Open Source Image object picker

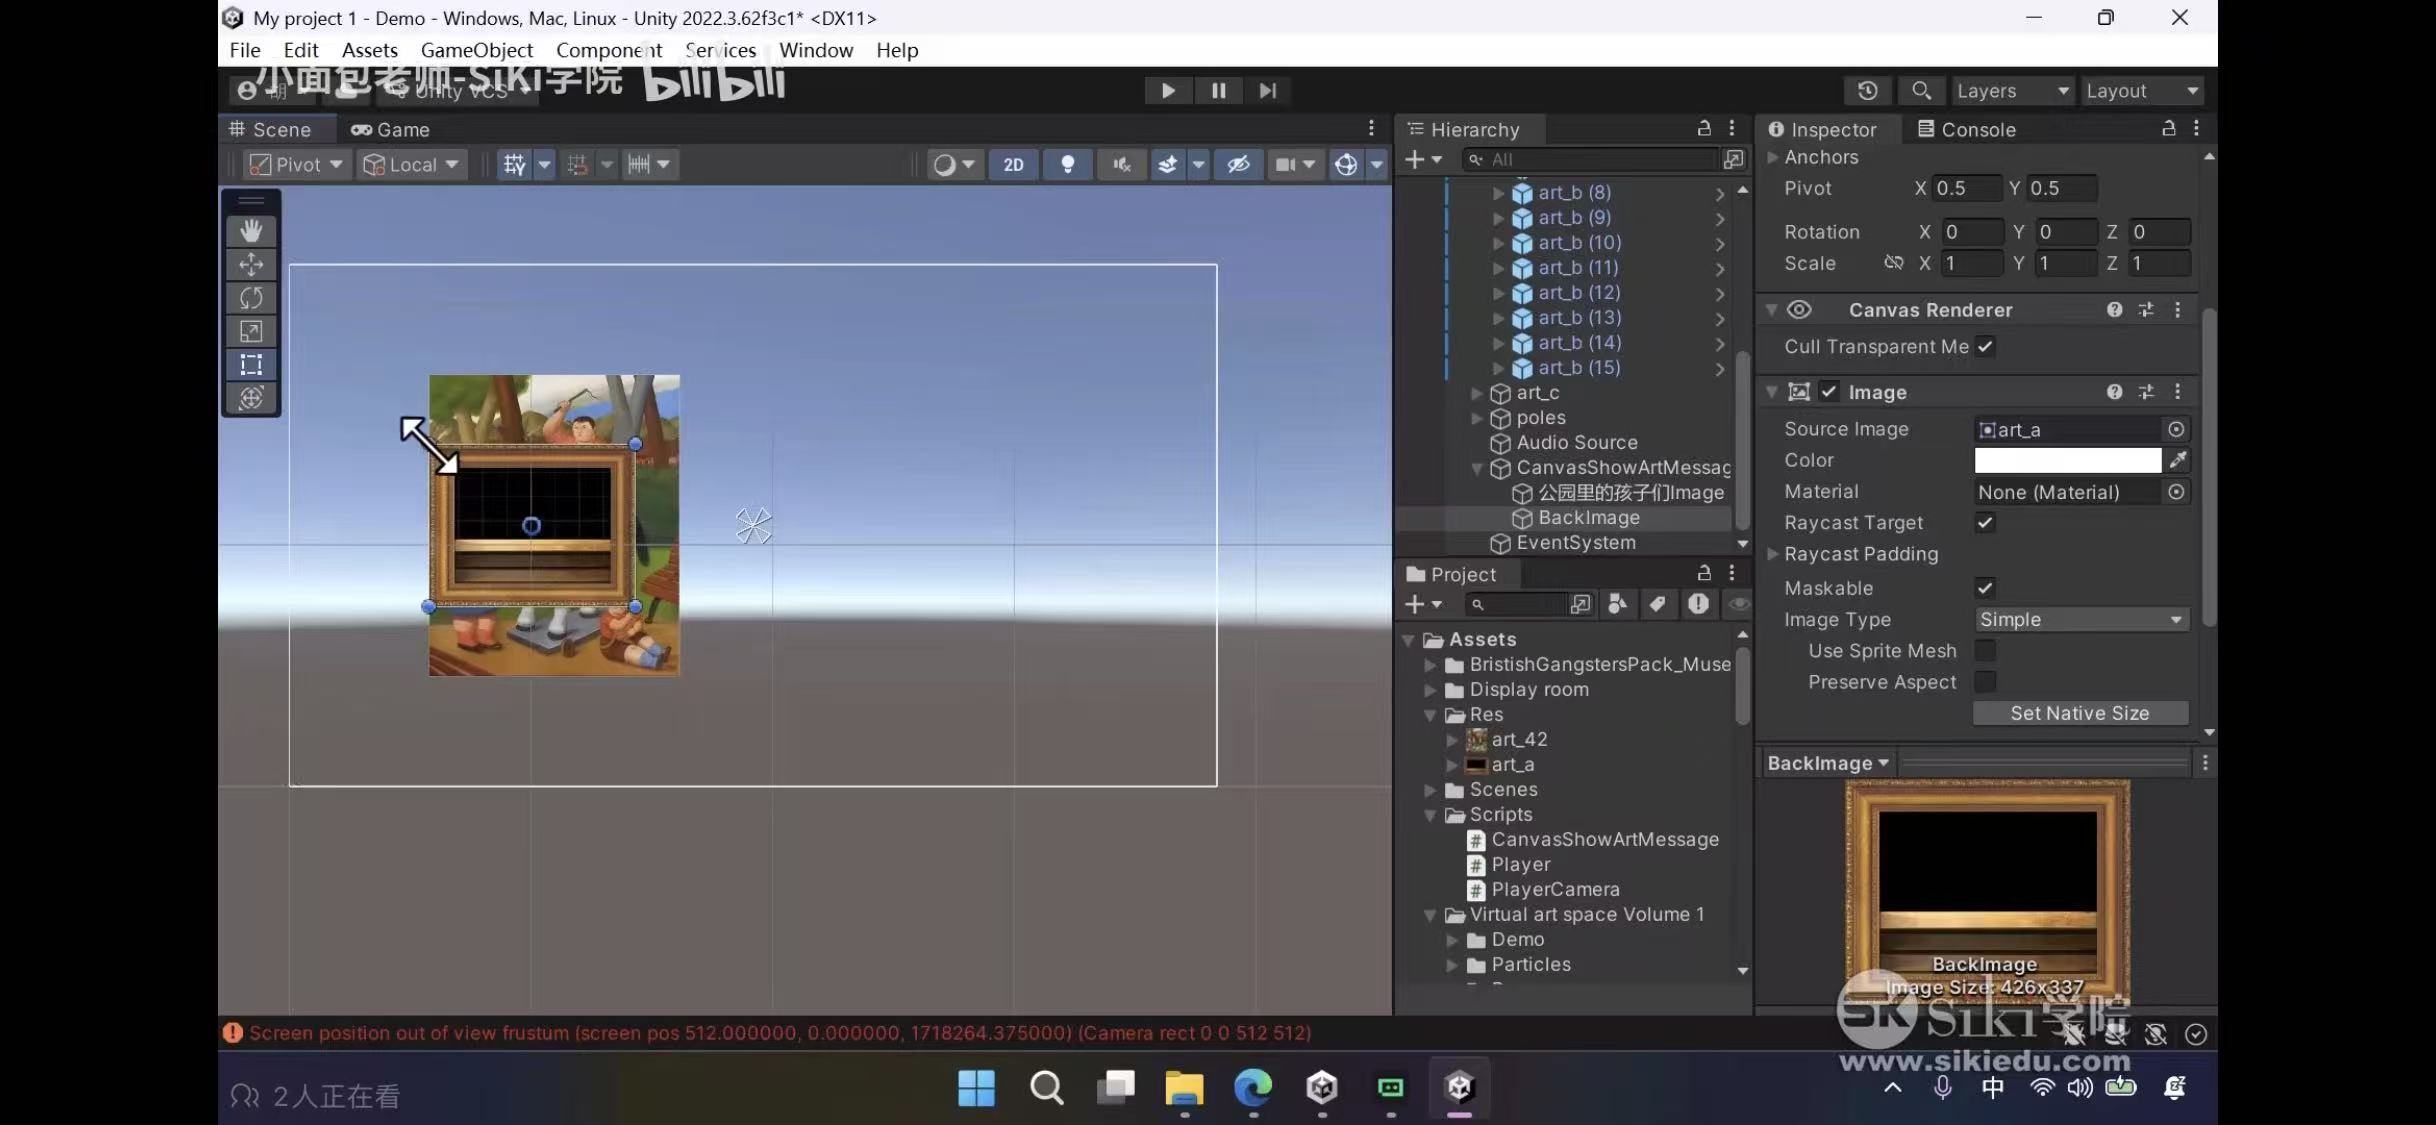2176,429
